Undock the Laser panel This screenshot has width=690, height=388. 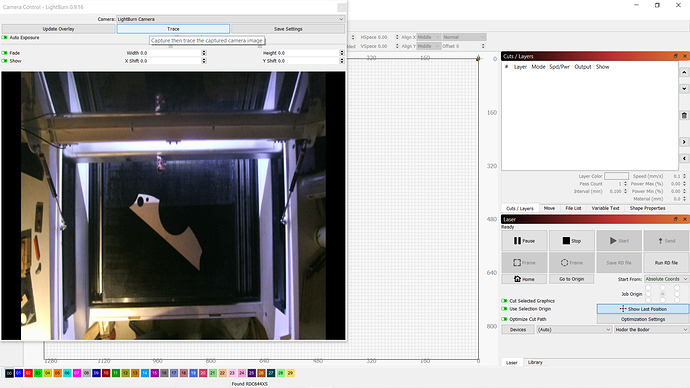tap(675, 219)
